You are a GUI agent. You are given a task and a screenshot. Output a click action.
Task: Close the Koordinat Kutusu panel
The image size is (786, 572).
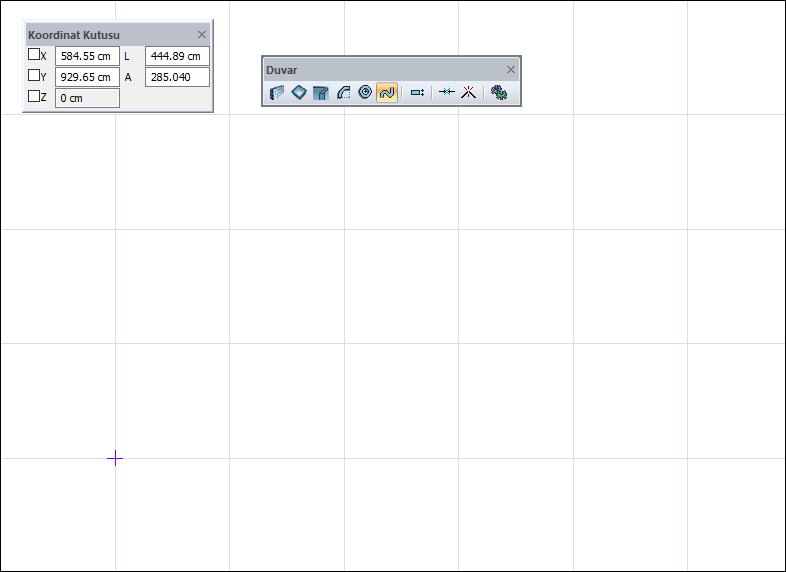[202, 34]
